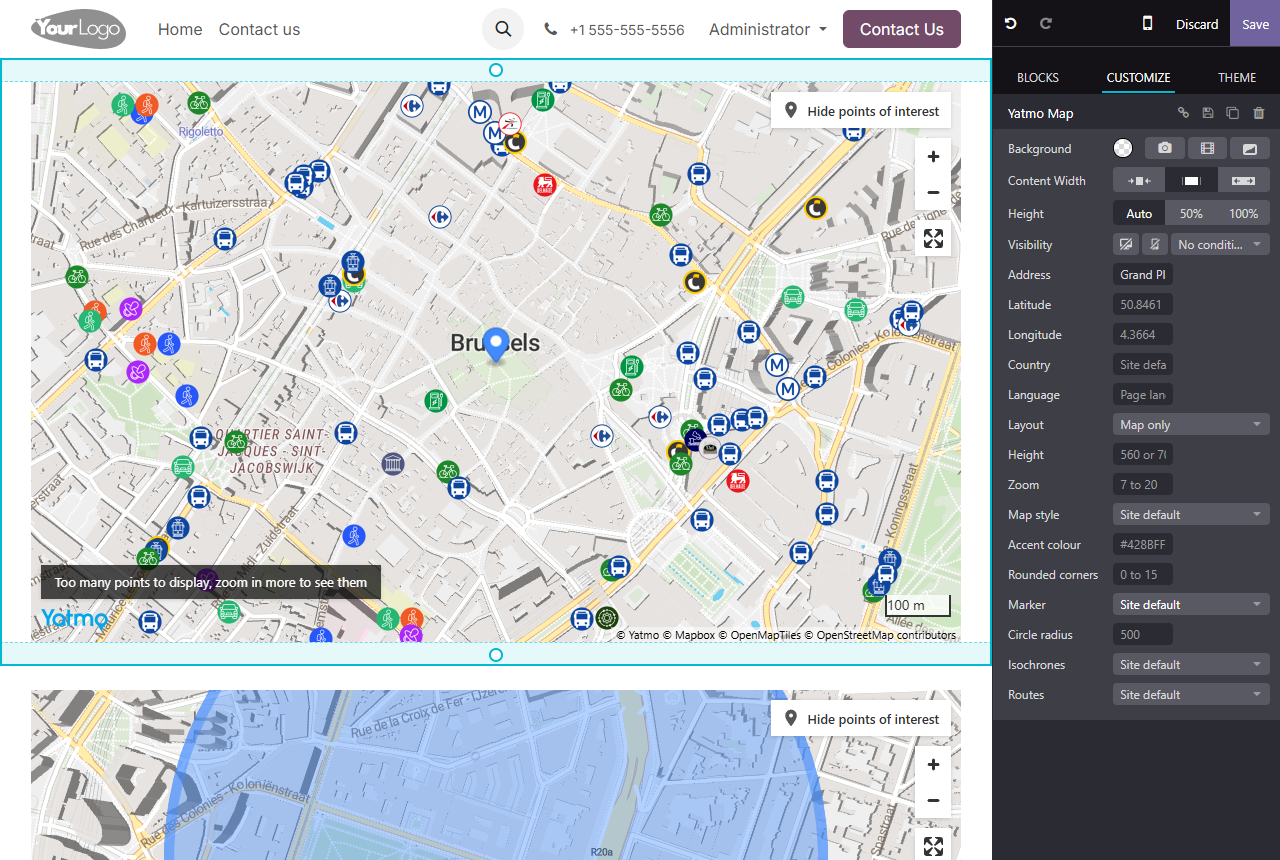Open the background shape option
The image size is (1280, 860).
coord(1250,148)
